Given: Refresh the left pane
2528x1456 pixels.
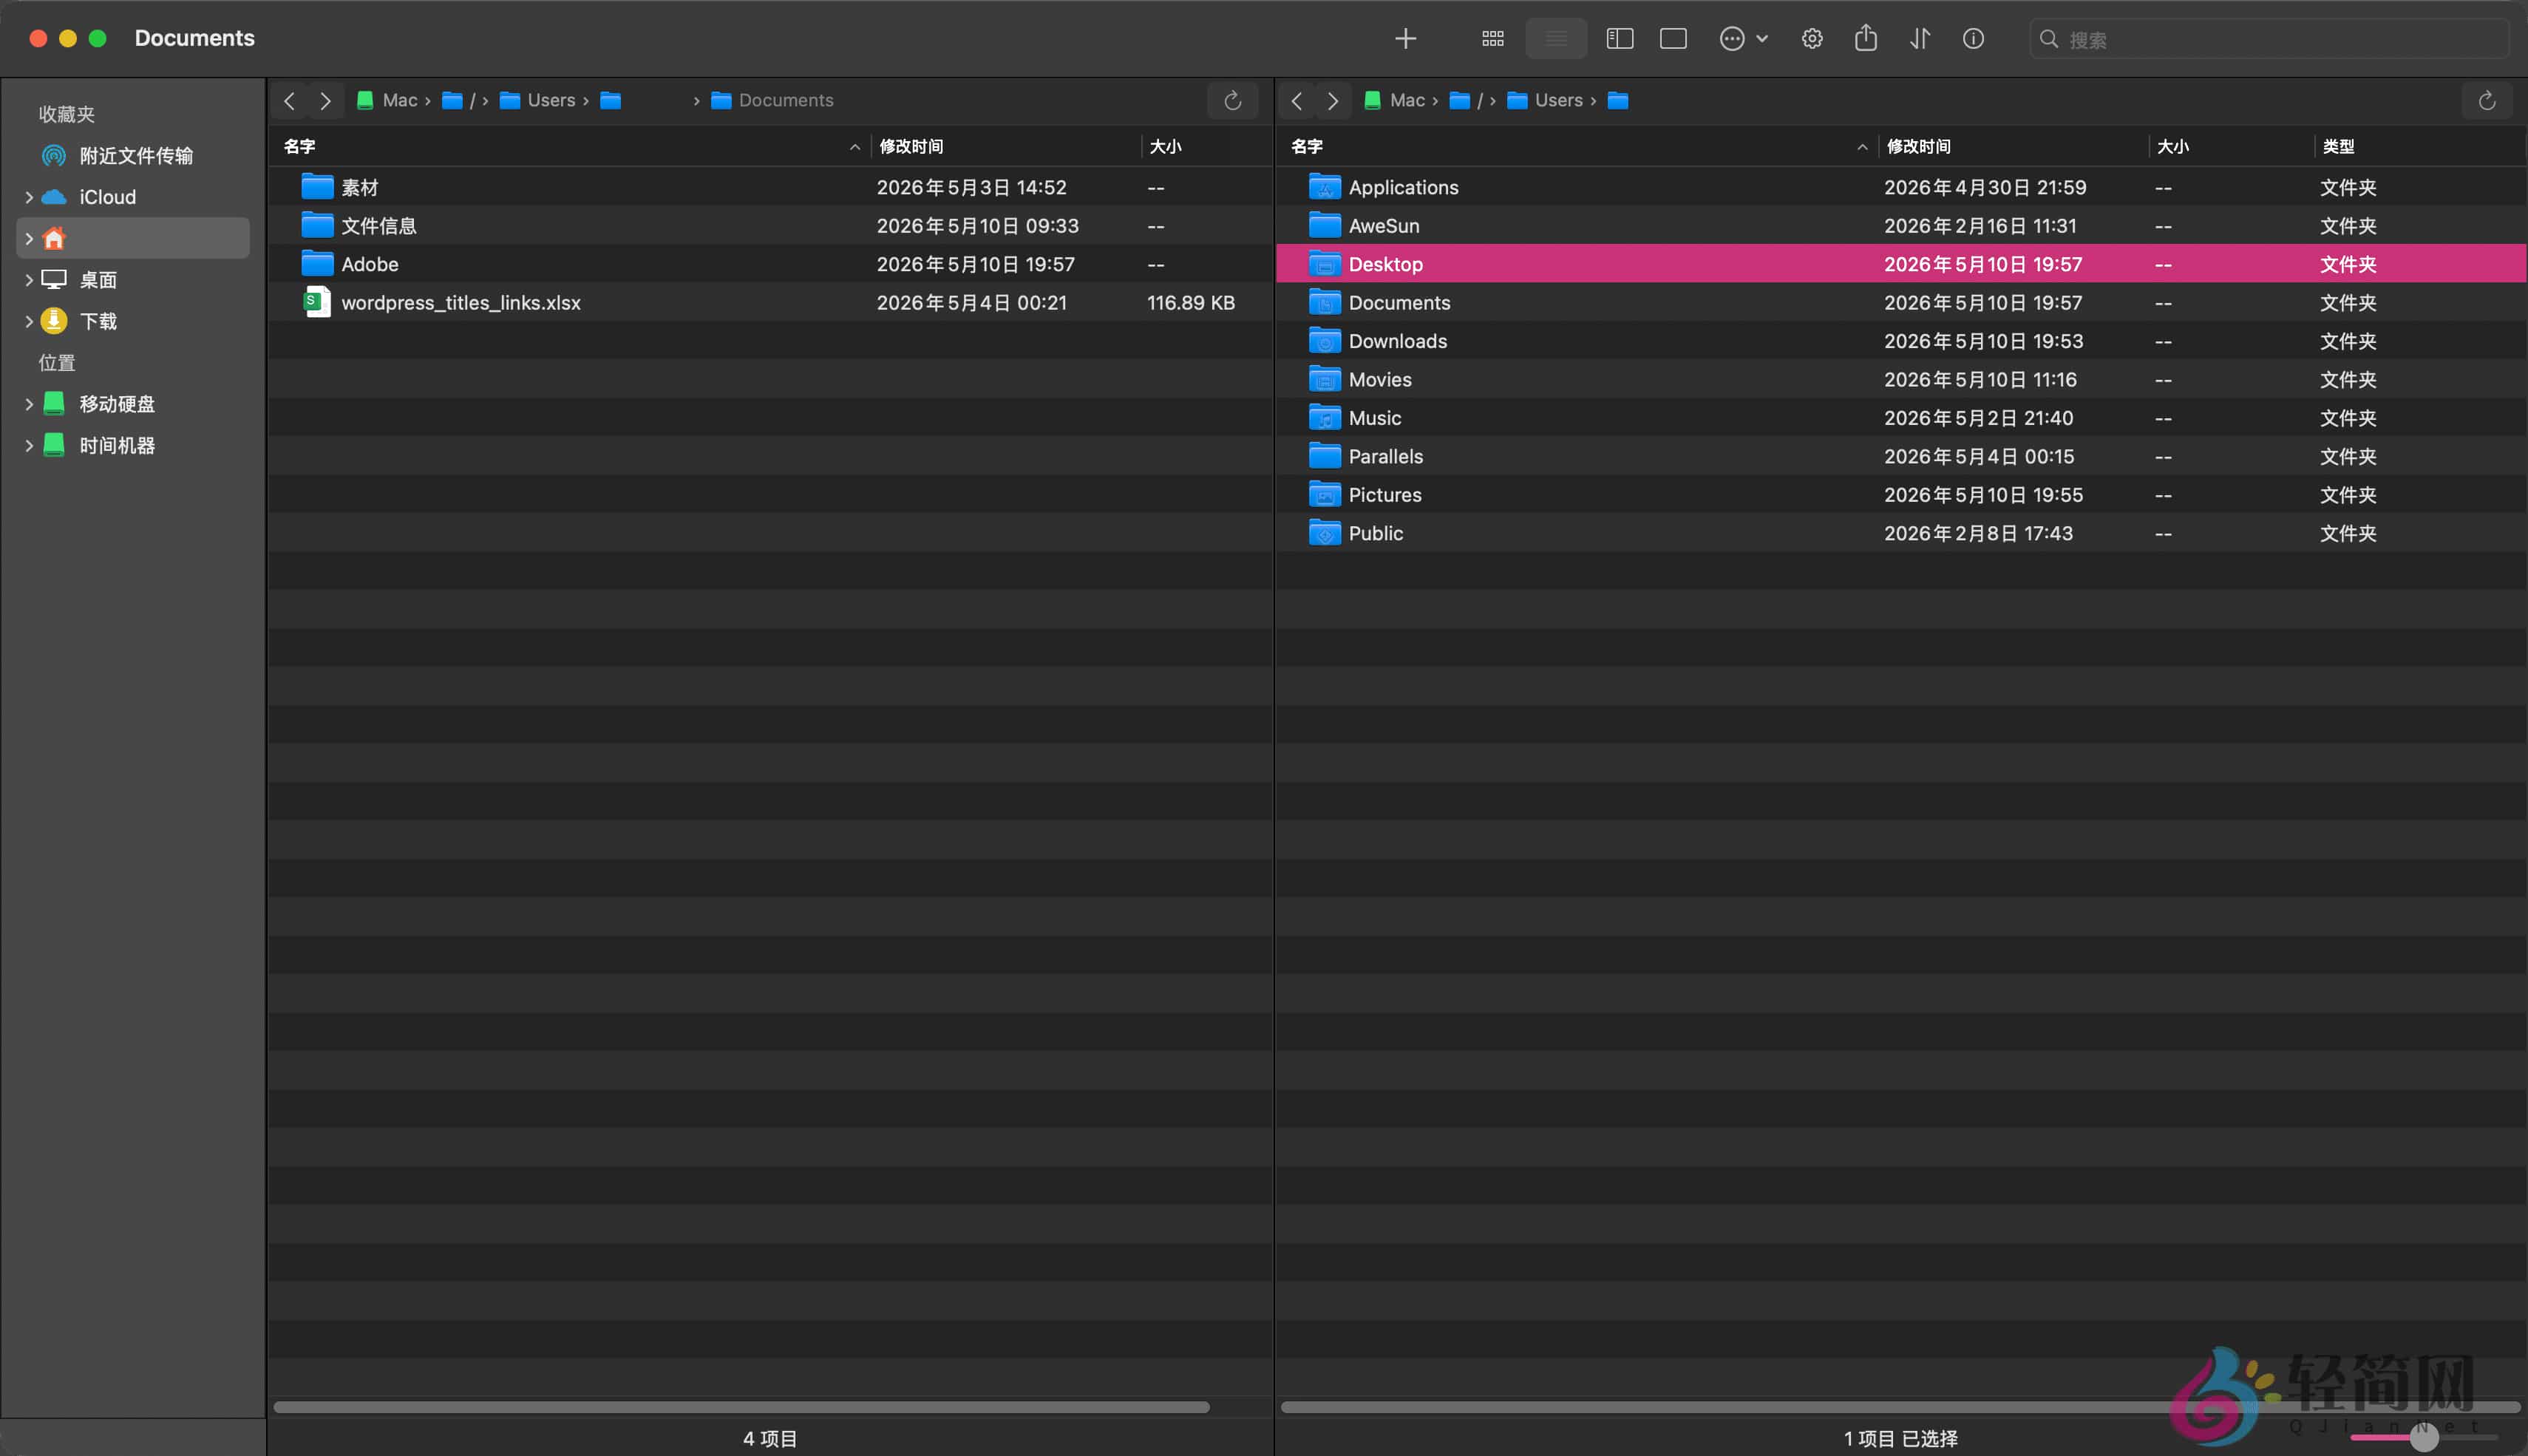Looking at the screenshot, I should coord(1232,100).
